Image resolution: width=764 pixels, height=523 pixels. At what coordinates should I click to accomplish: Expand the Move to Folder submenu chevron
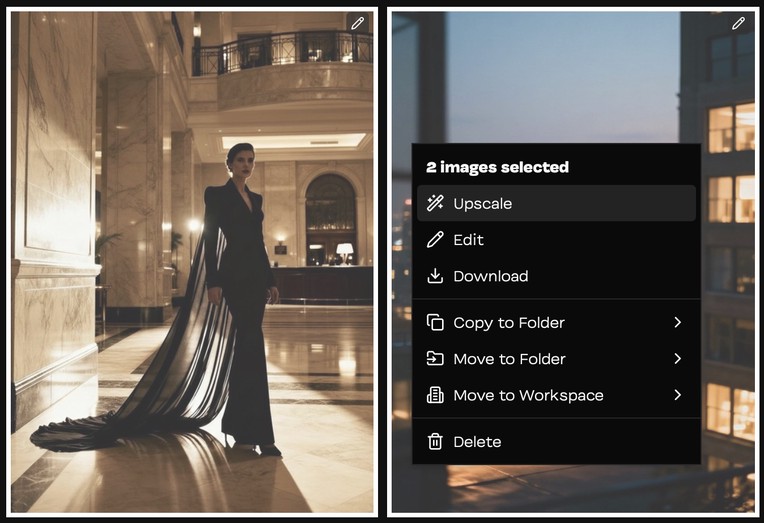pos(677,359)
